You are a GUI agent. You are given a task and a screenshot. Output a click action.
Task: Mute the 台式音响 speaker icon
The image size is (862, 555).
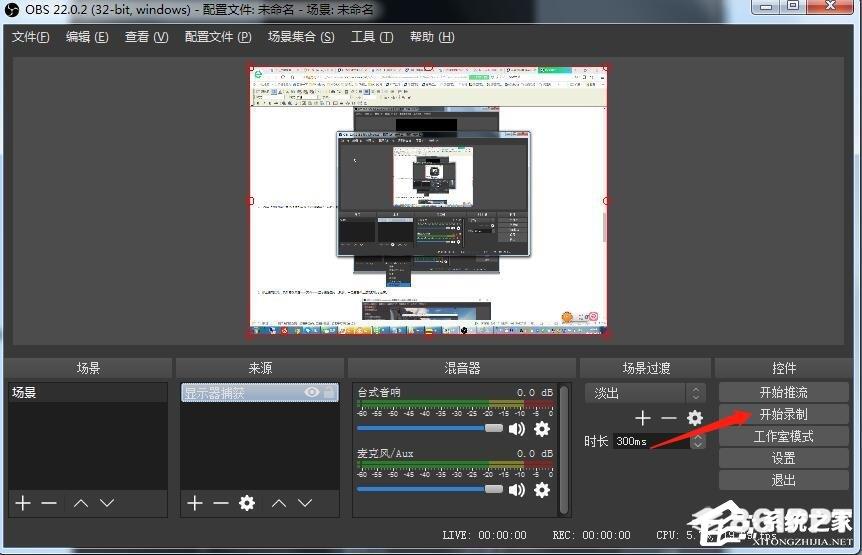pos(517,429)
